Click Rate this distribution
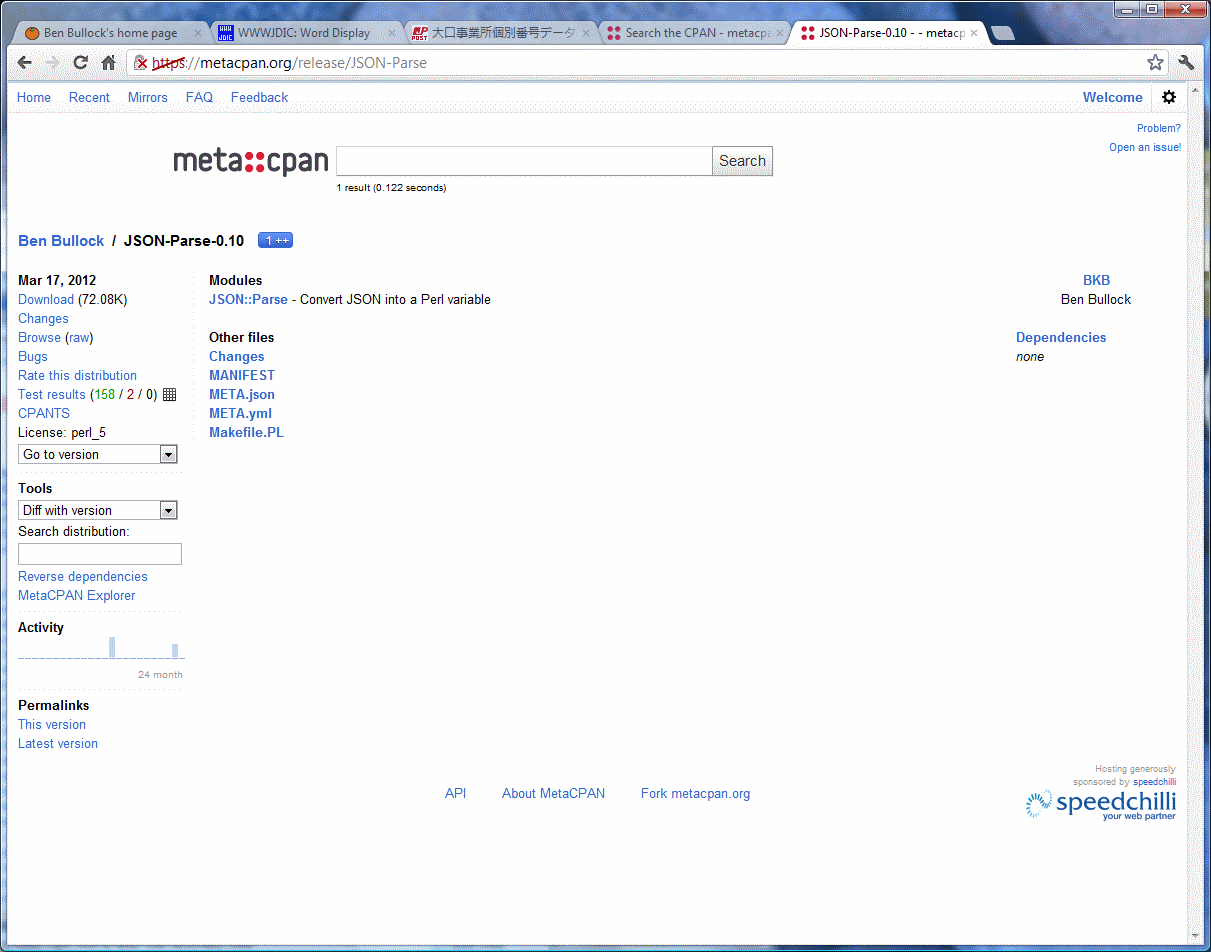This screenshot has height=952, width=1211. click(77, 375)
